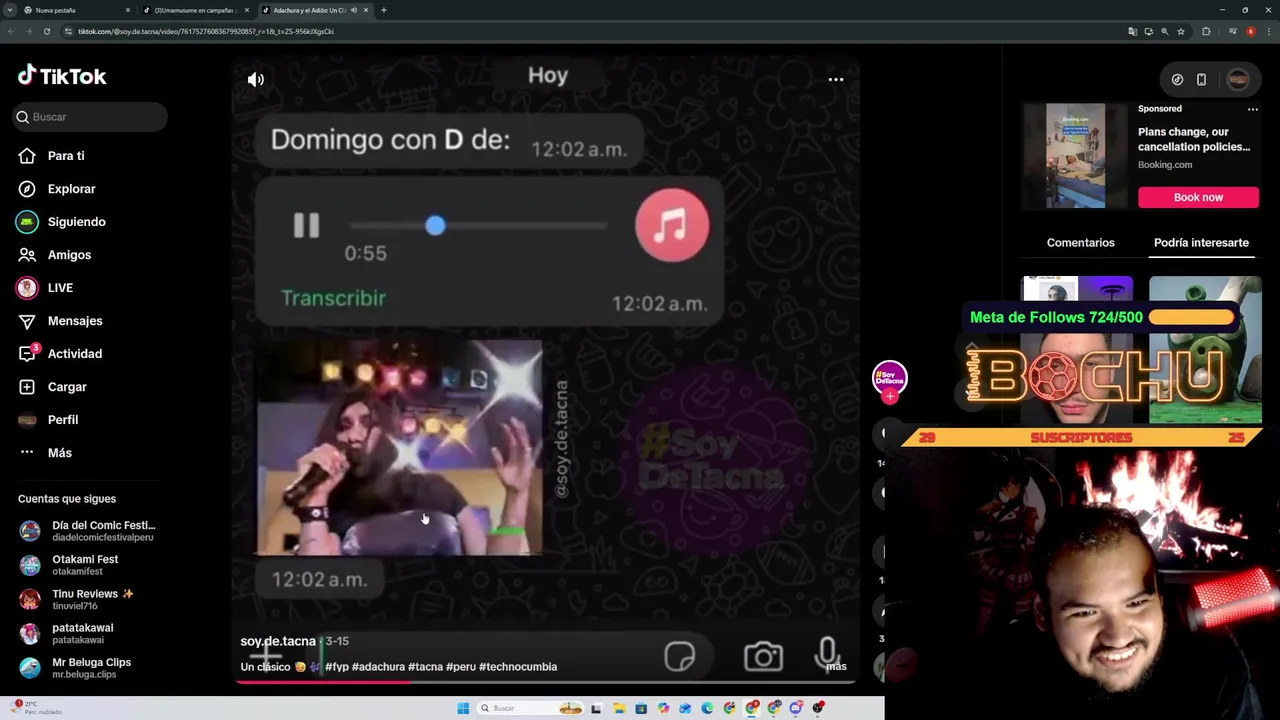Click the #adachura hashtag
This screenshot has width=1280, height=720.
pos(378,667)
